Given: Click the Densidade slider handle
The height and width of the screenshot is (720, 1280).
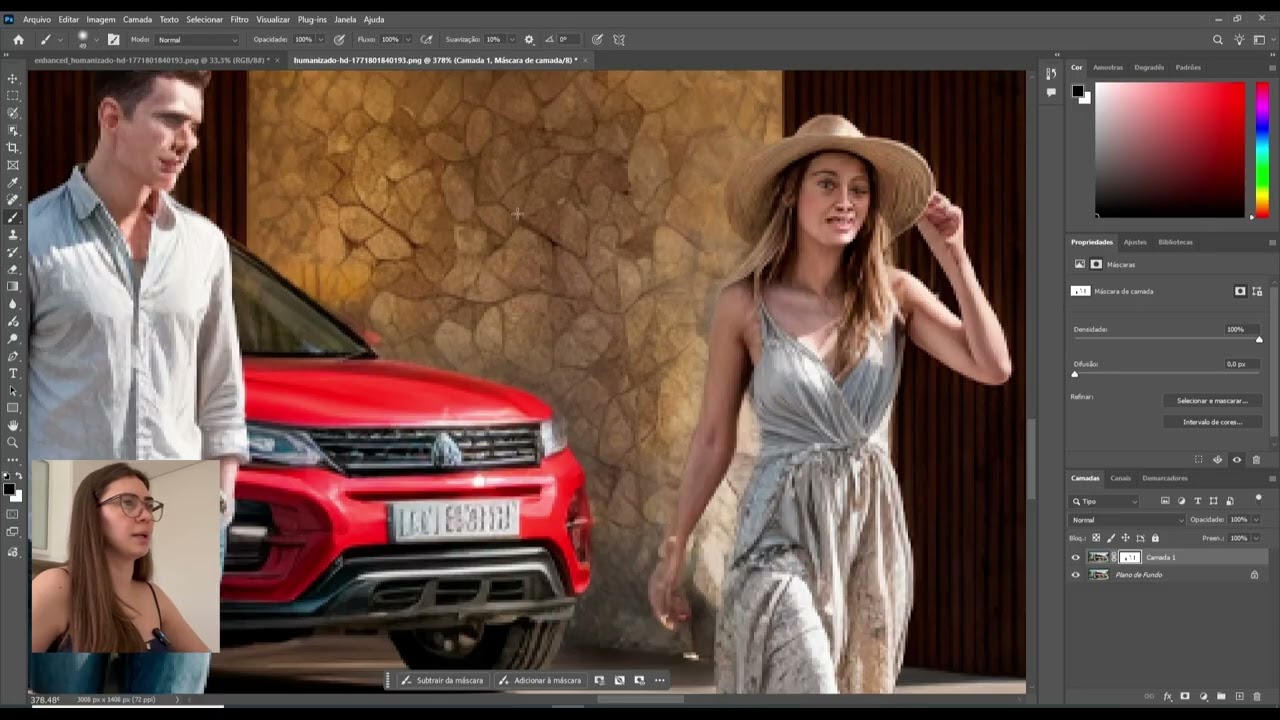Looking at the screenshot, I should point(1259,340).
